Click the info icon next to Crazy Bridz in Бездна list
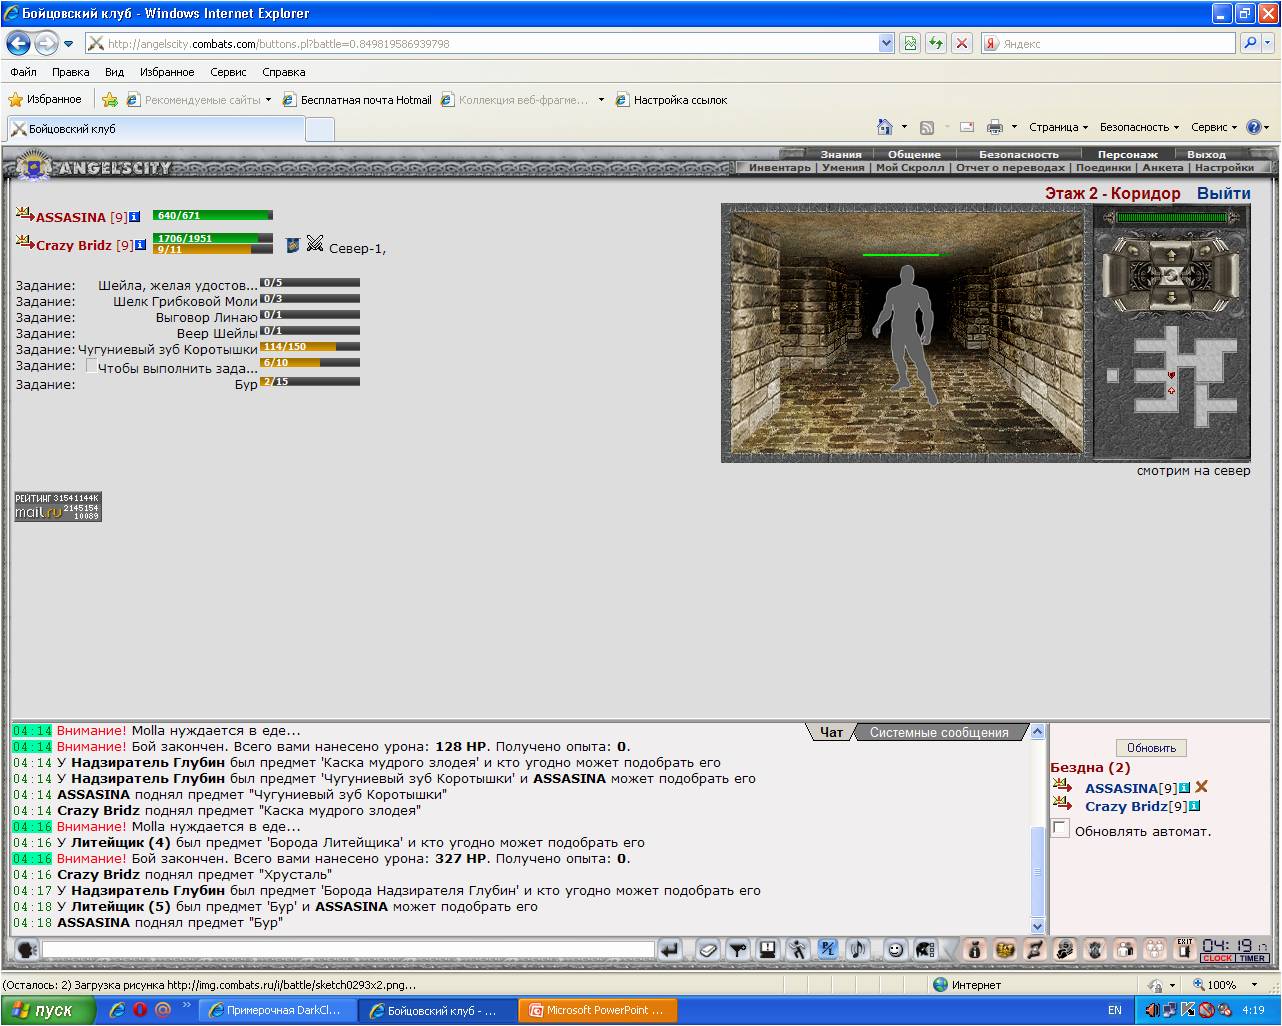This screenshot has height=1026, width=1282. 1195,806
